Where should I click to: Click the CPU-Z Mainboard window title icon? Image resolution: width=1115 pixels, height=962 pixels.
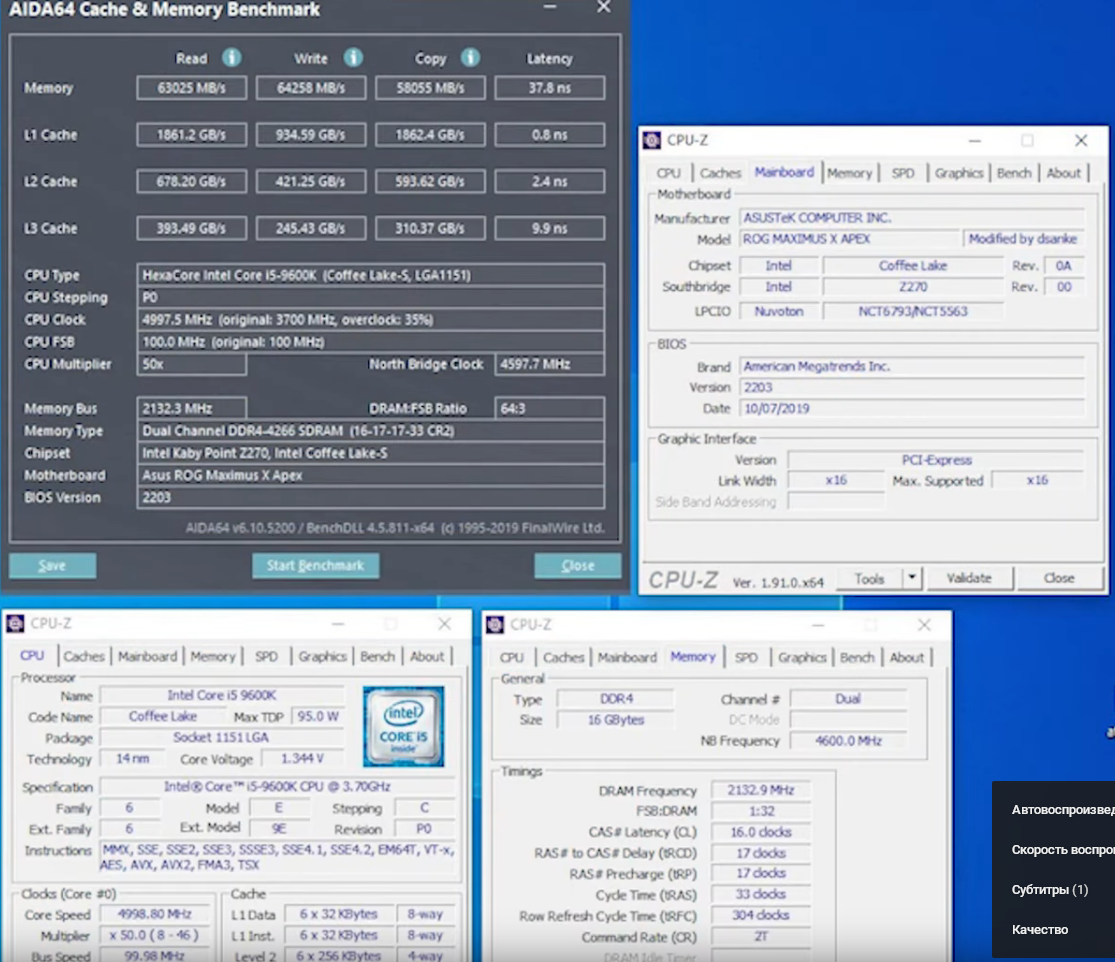pos(651,140)
